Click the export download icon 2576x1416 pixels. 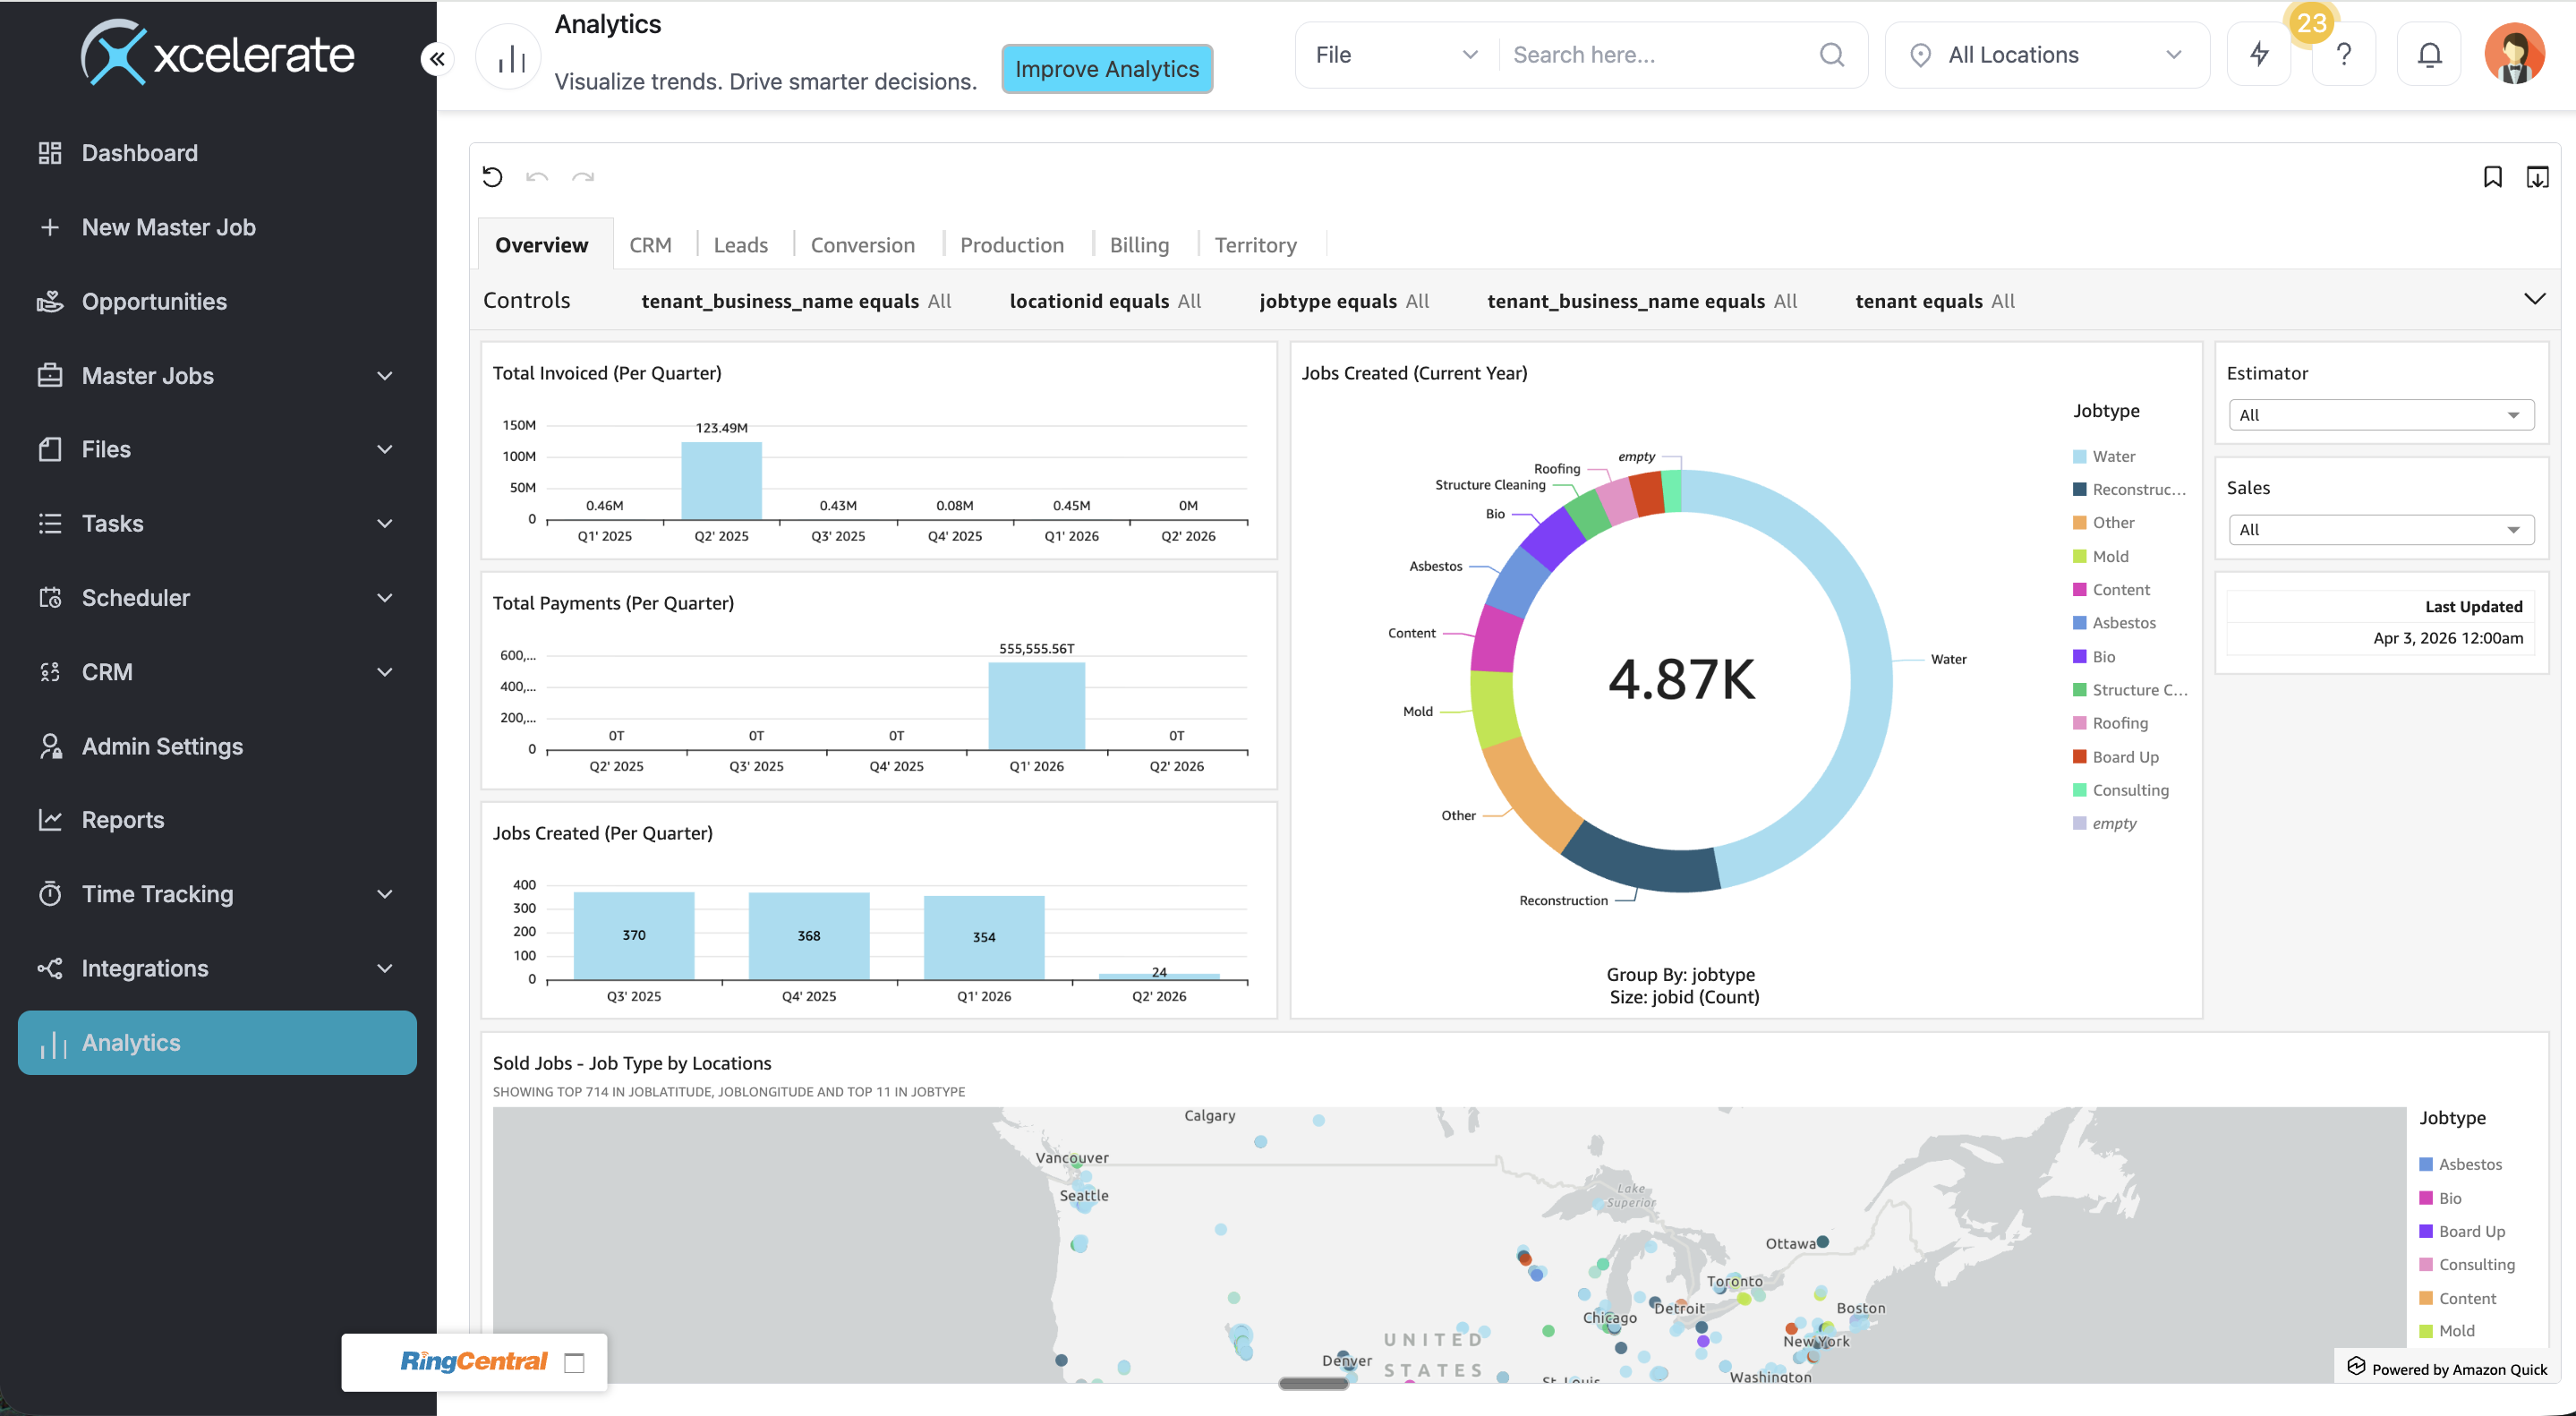[x=2537, y=177]
